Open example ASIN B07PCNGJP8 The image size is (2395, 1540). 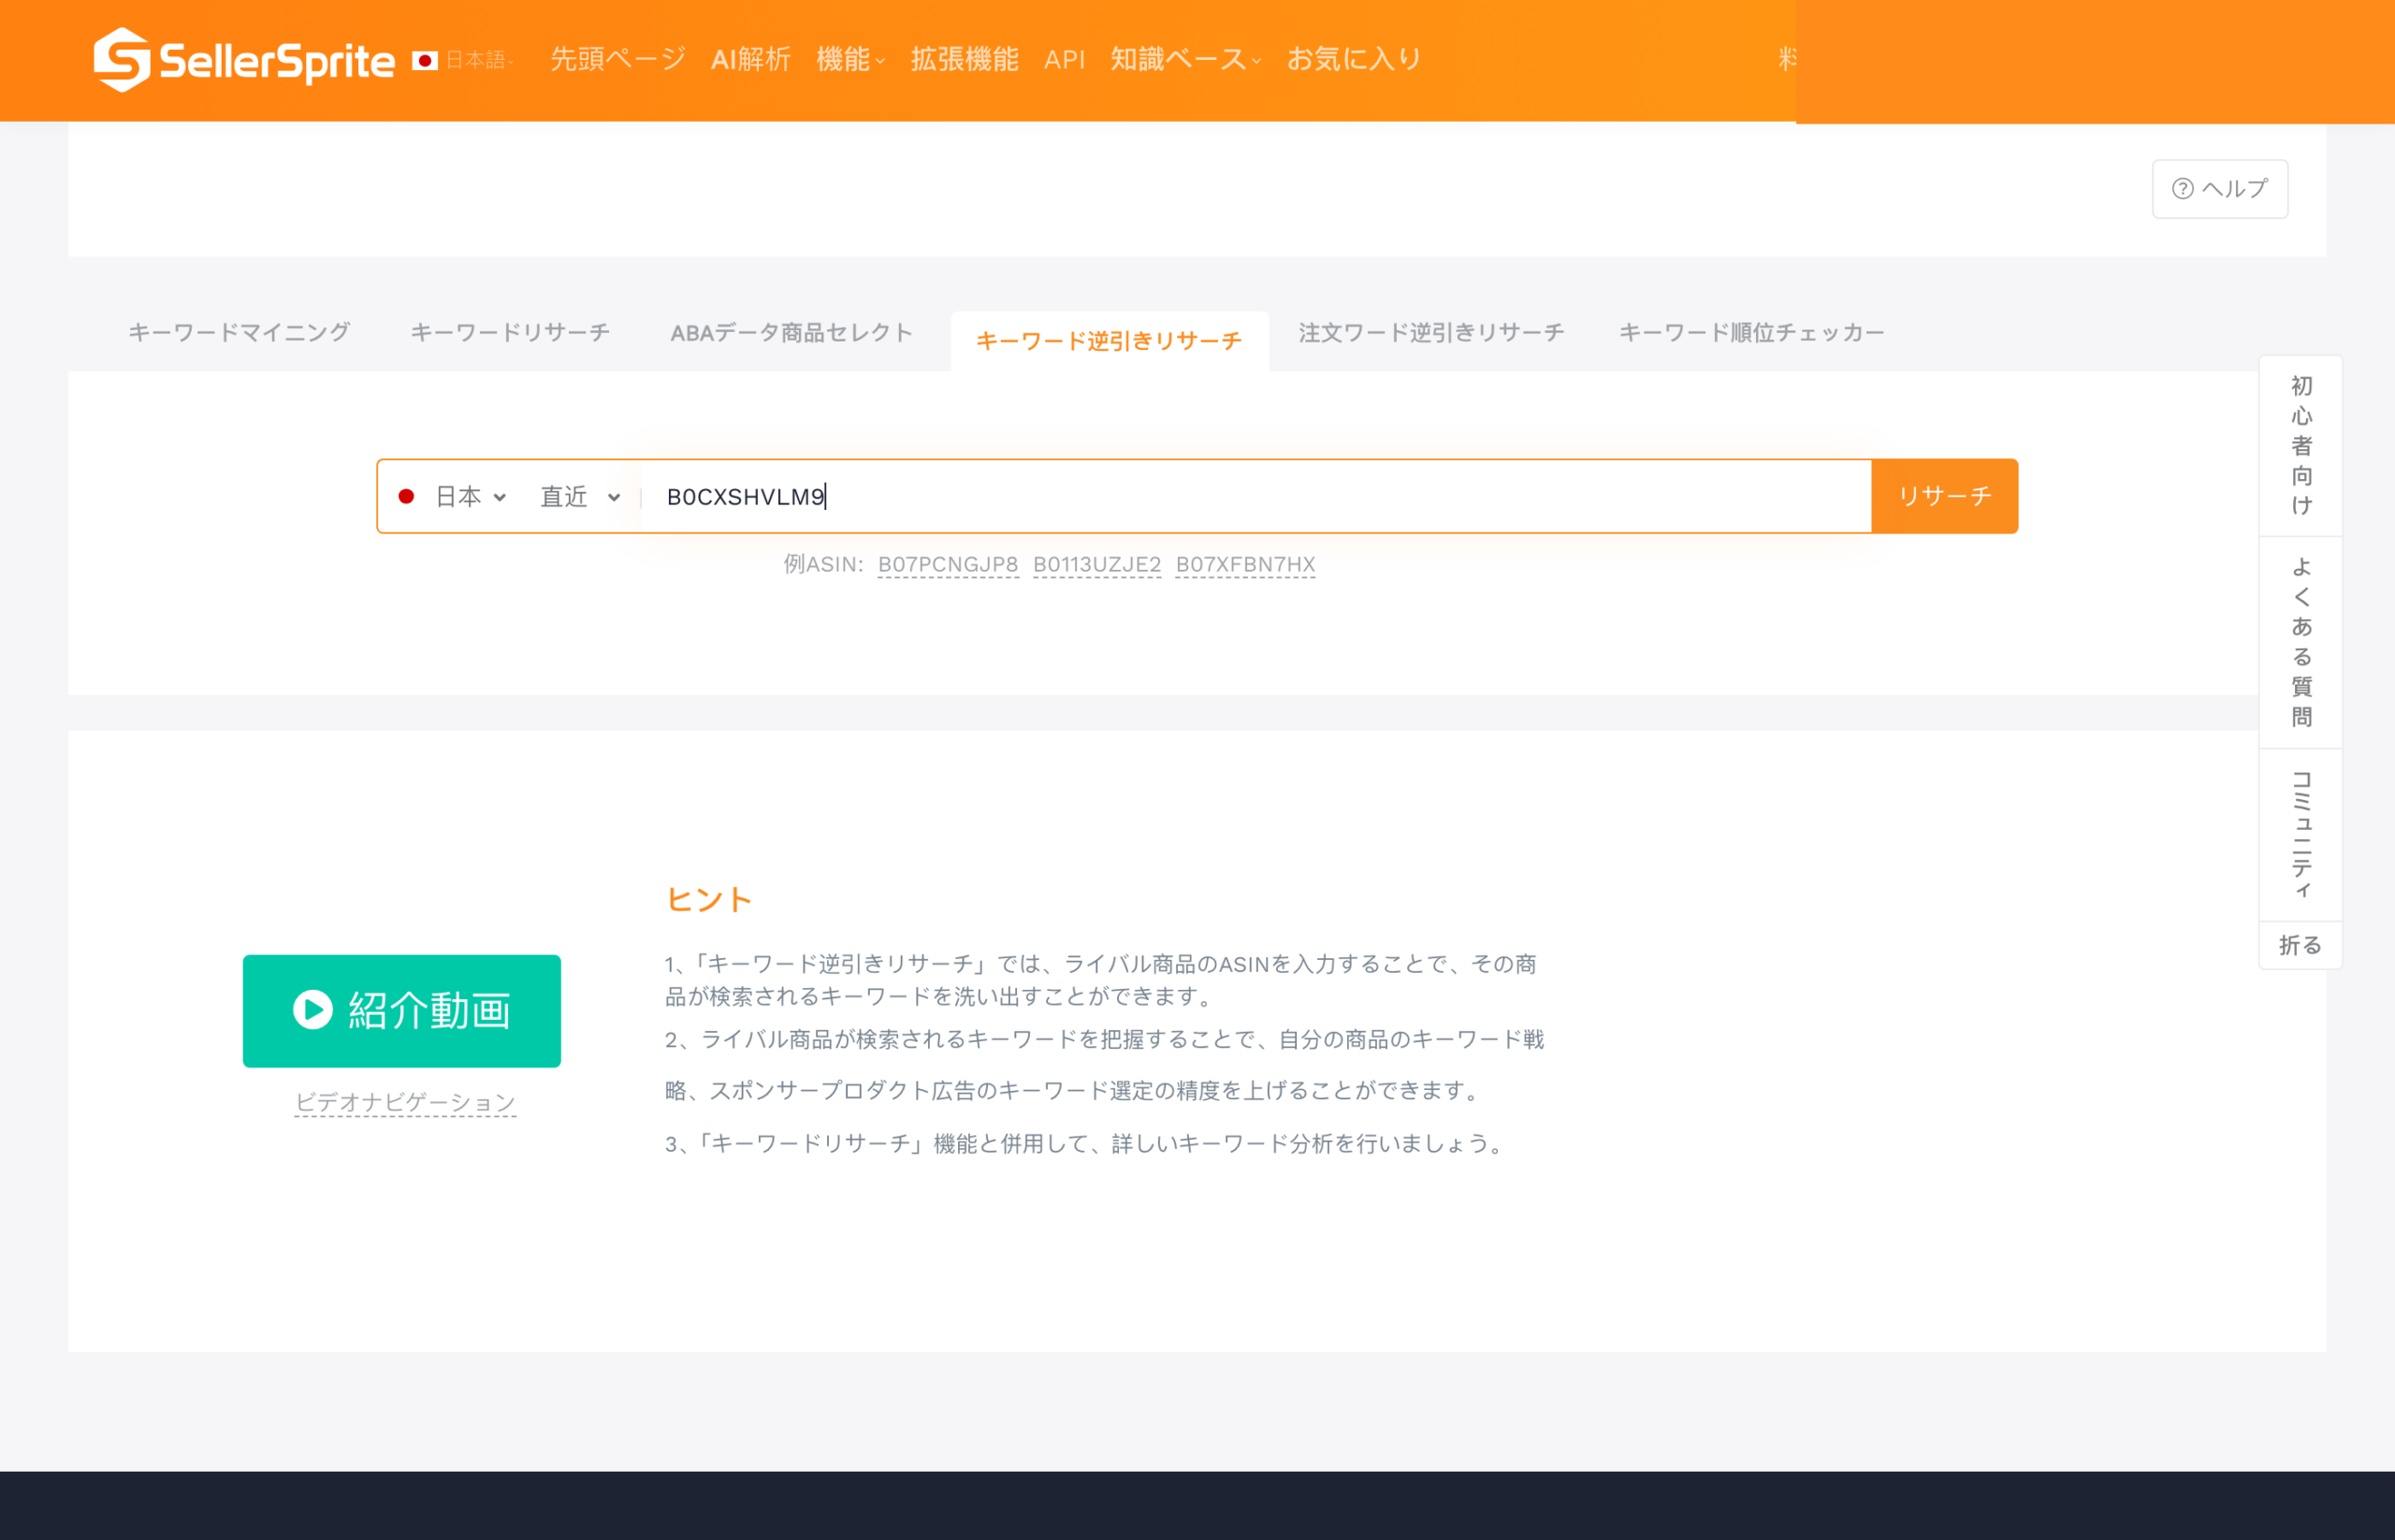948,563
